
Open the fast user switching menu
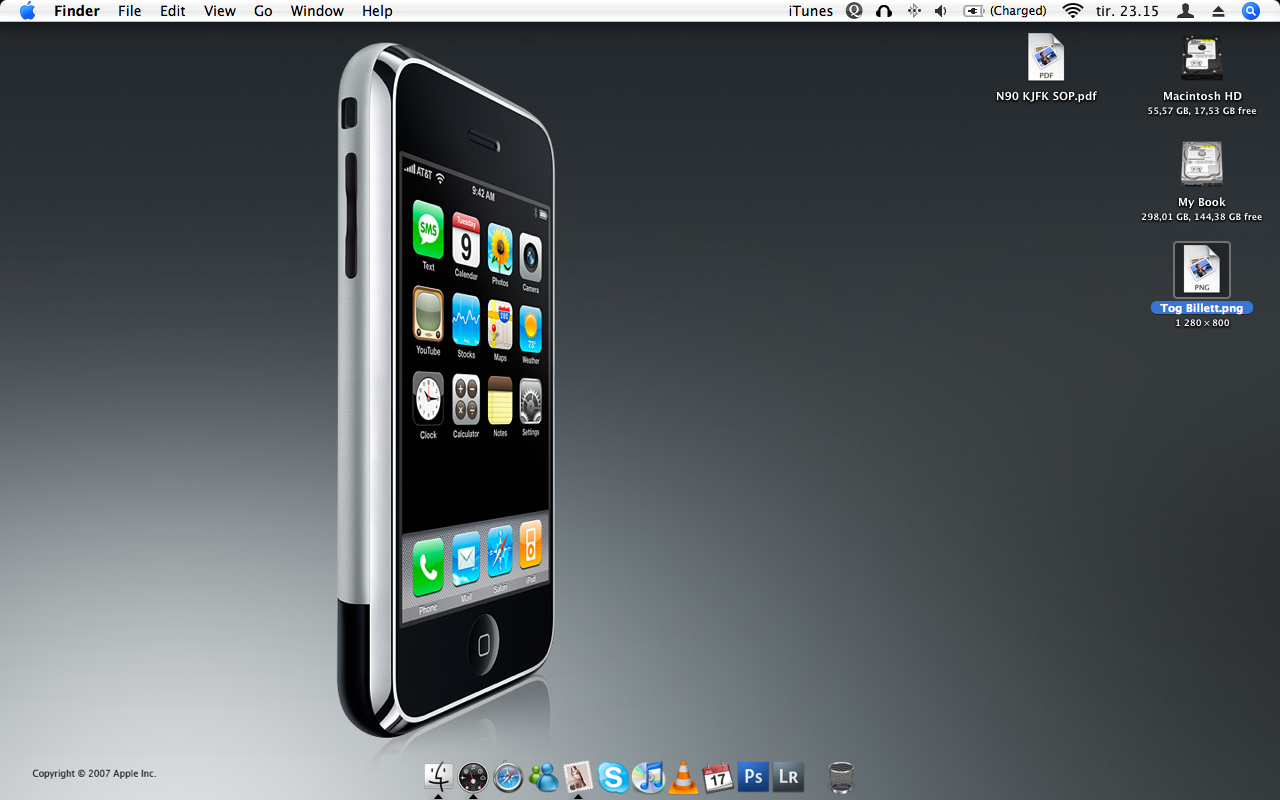coord(1185,11)
